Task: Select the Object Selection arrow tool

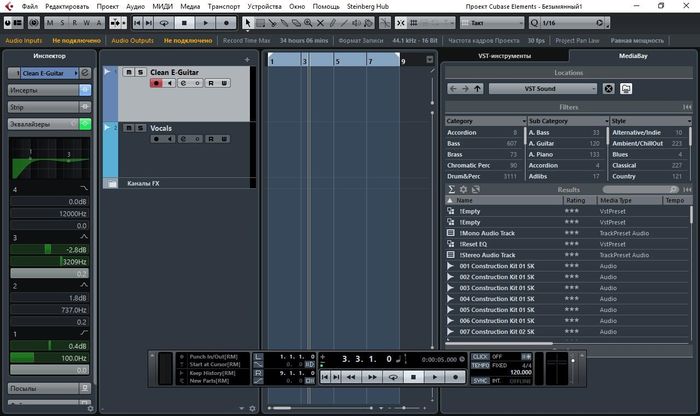Action: point(248,23)
